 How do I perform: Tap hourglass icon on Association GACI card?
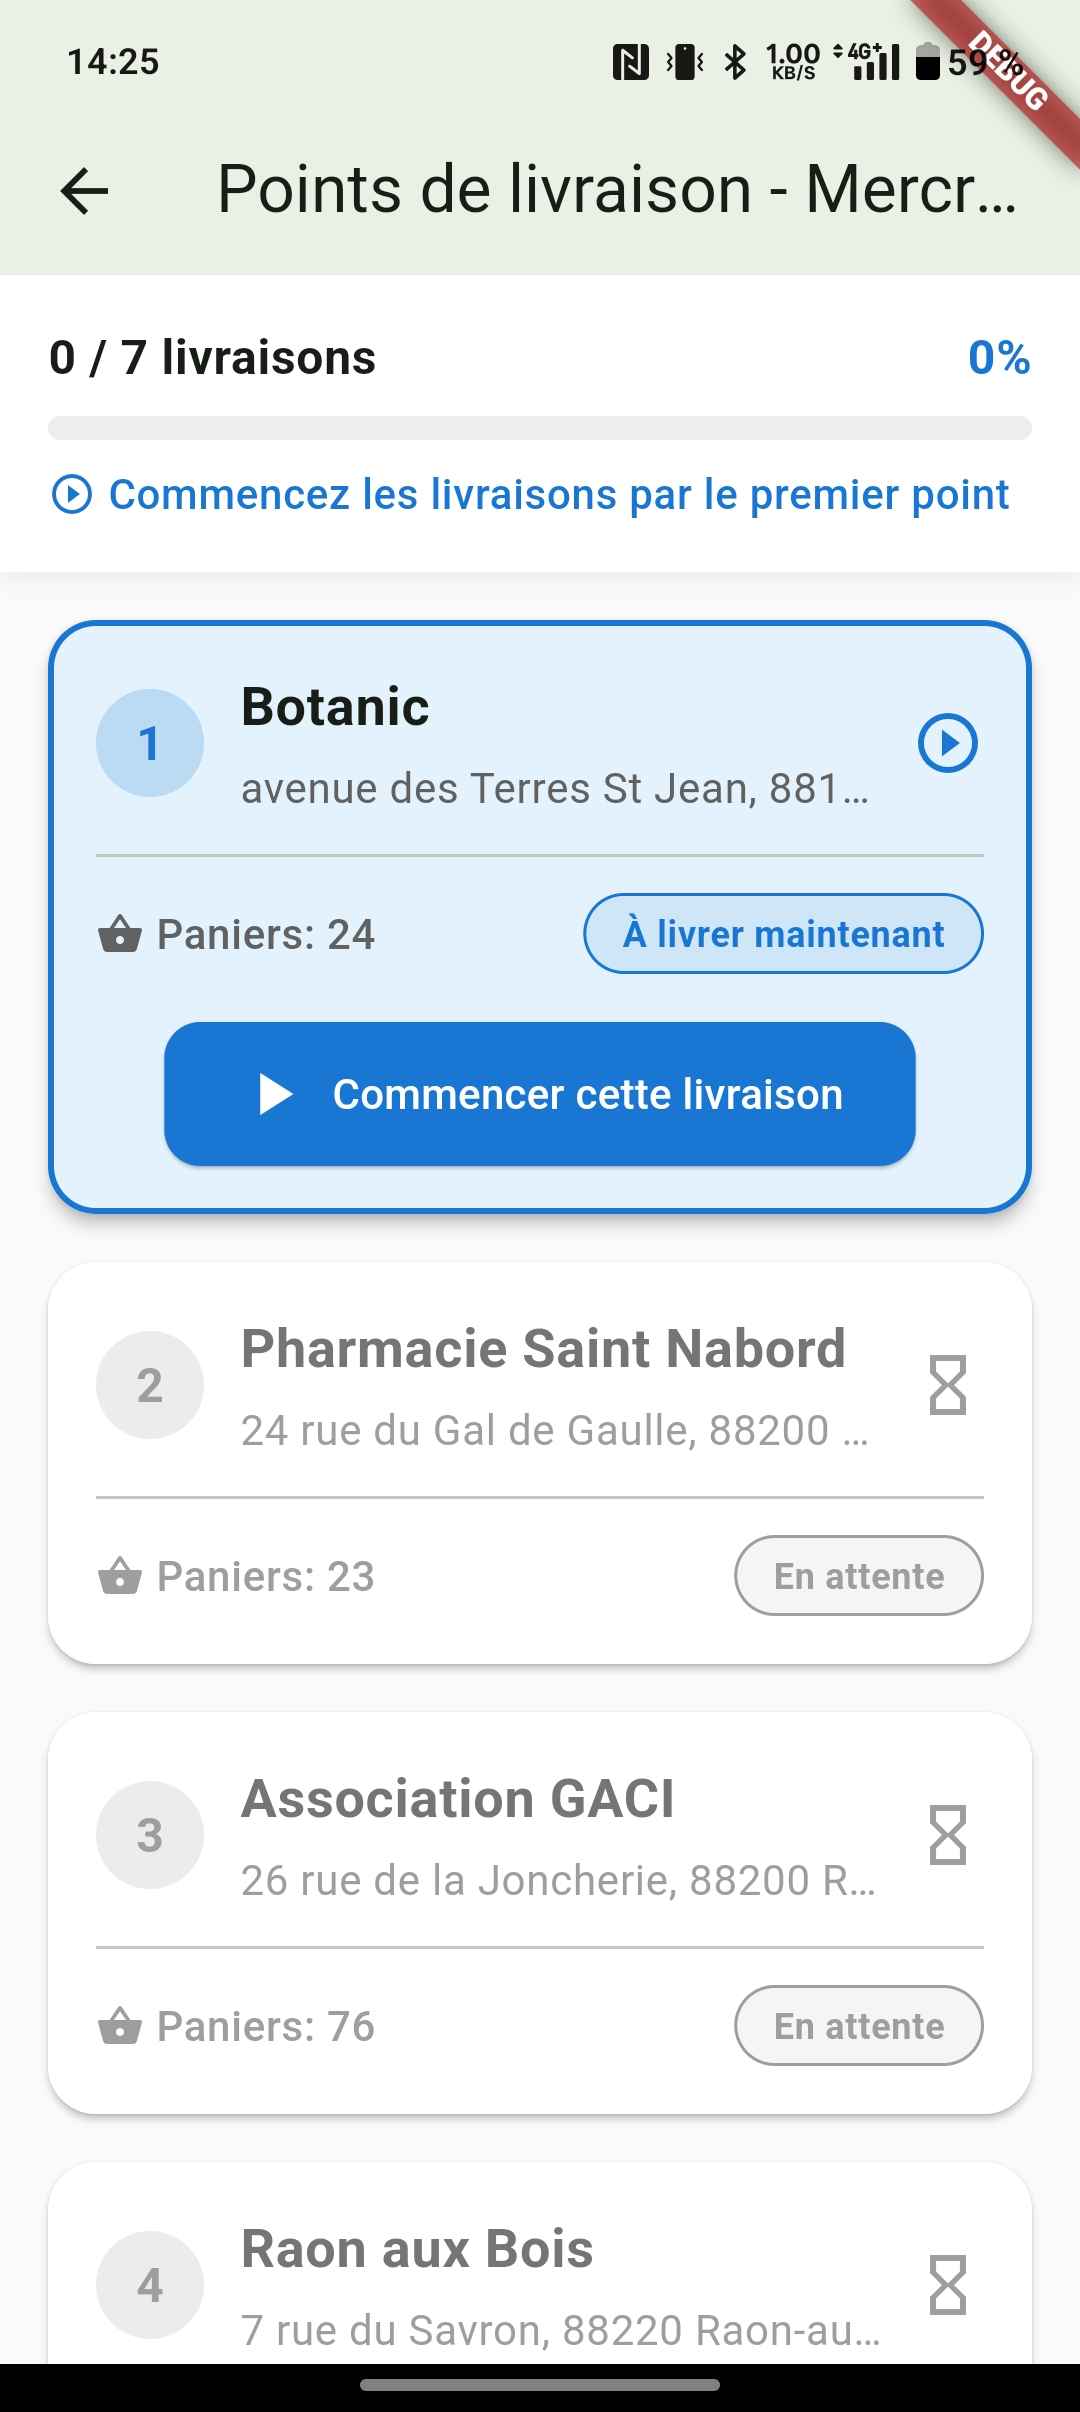point(947,1835)
